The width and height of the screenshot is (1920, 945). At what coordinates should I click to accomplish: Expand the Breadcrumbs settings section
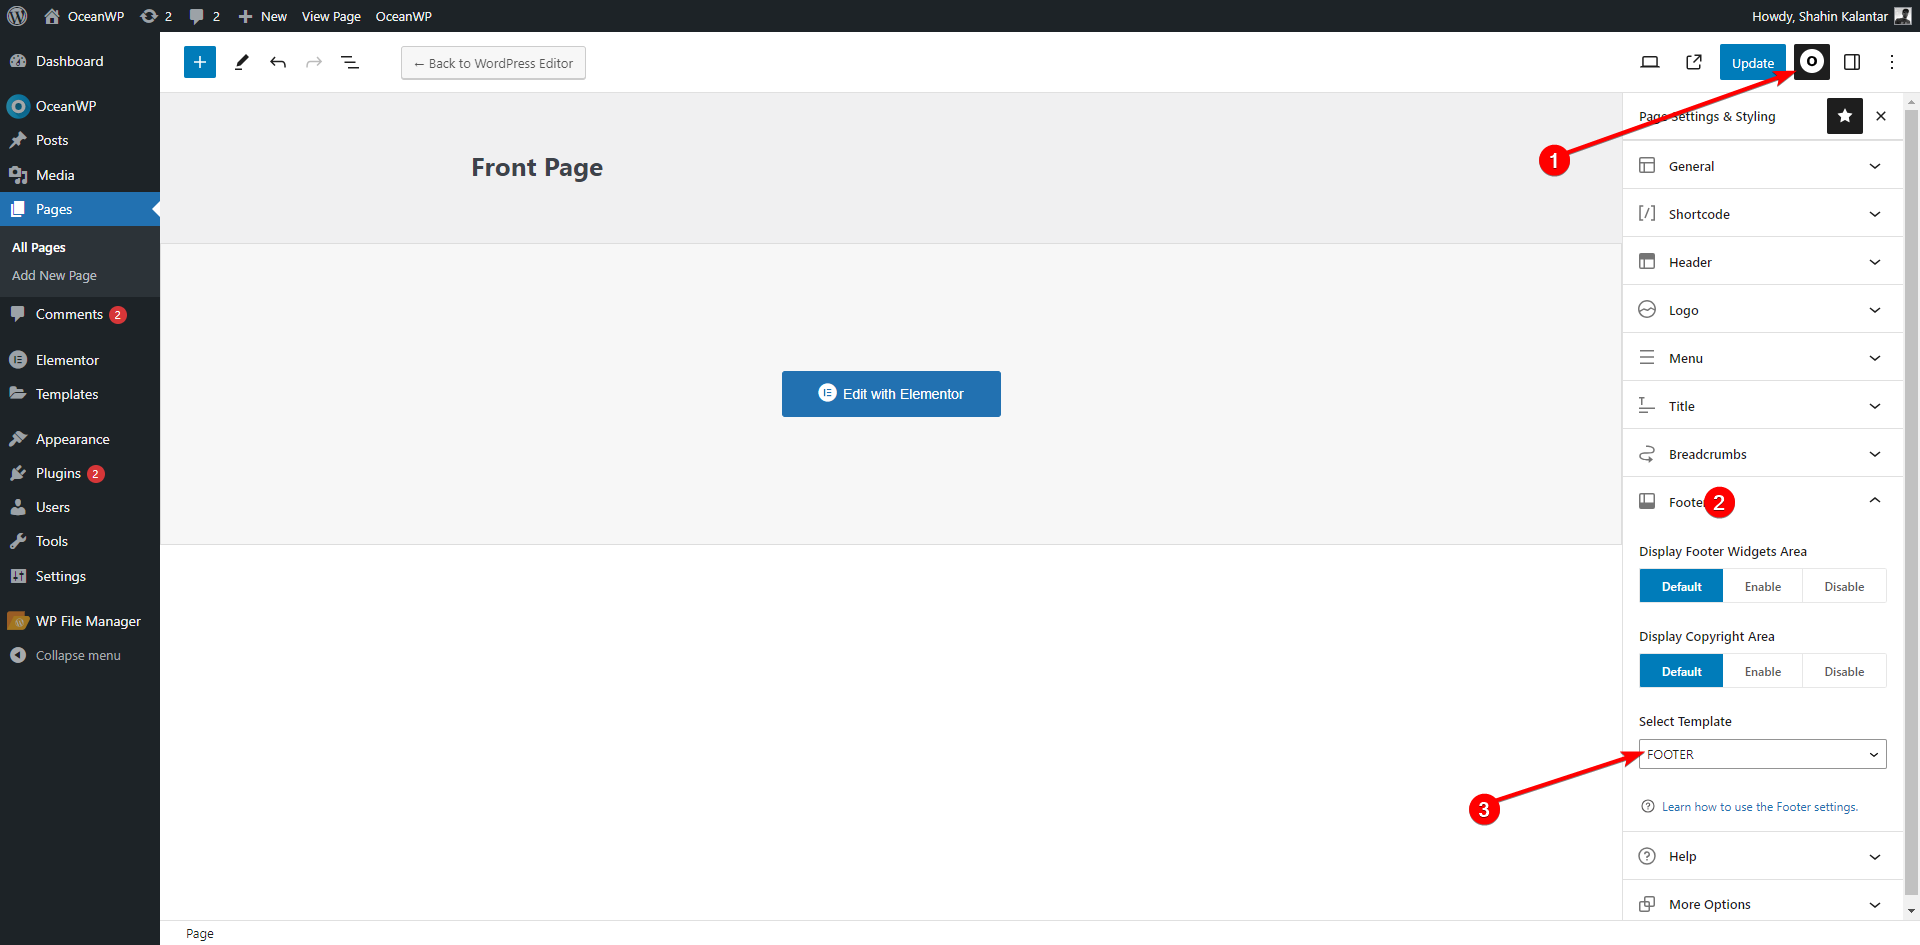(x=1762, y=454)
